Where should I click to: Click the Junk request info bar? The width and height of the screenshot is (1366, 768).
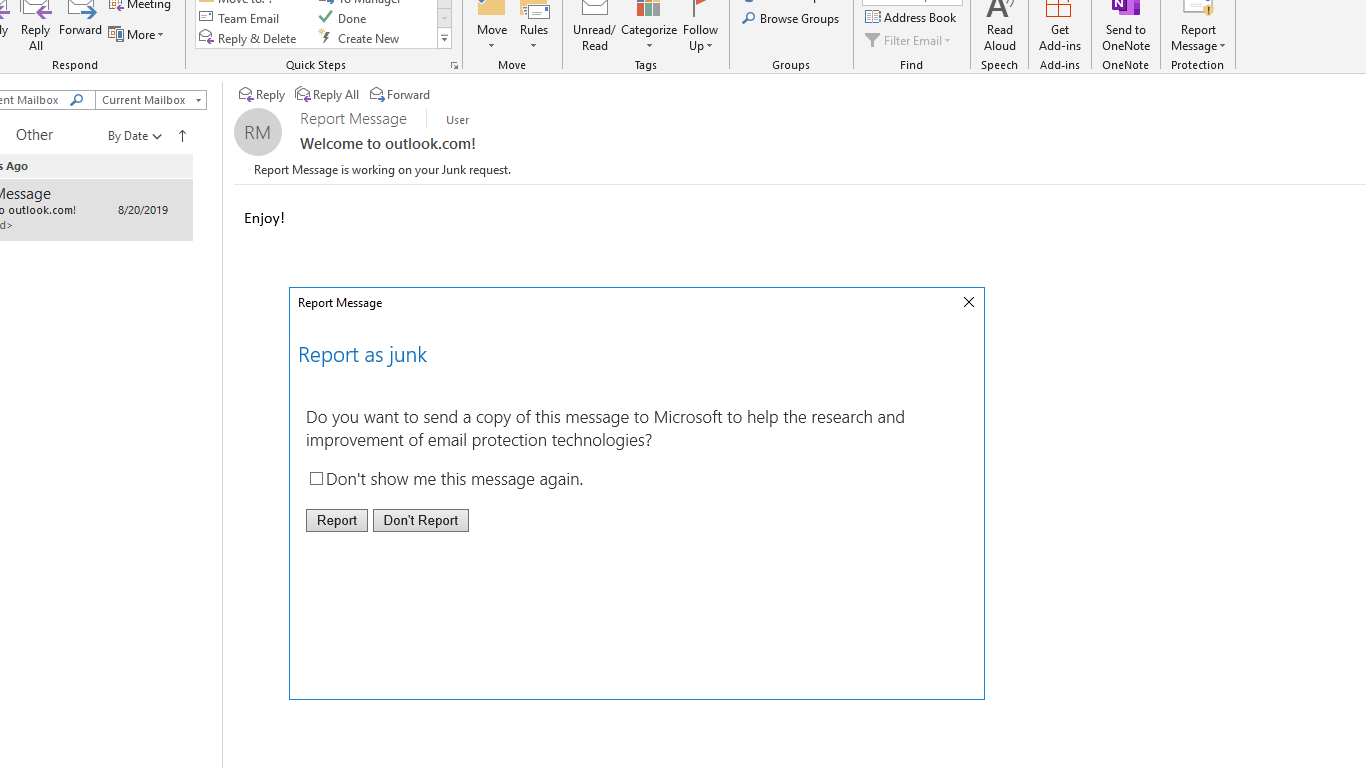[x=382, y=170]
